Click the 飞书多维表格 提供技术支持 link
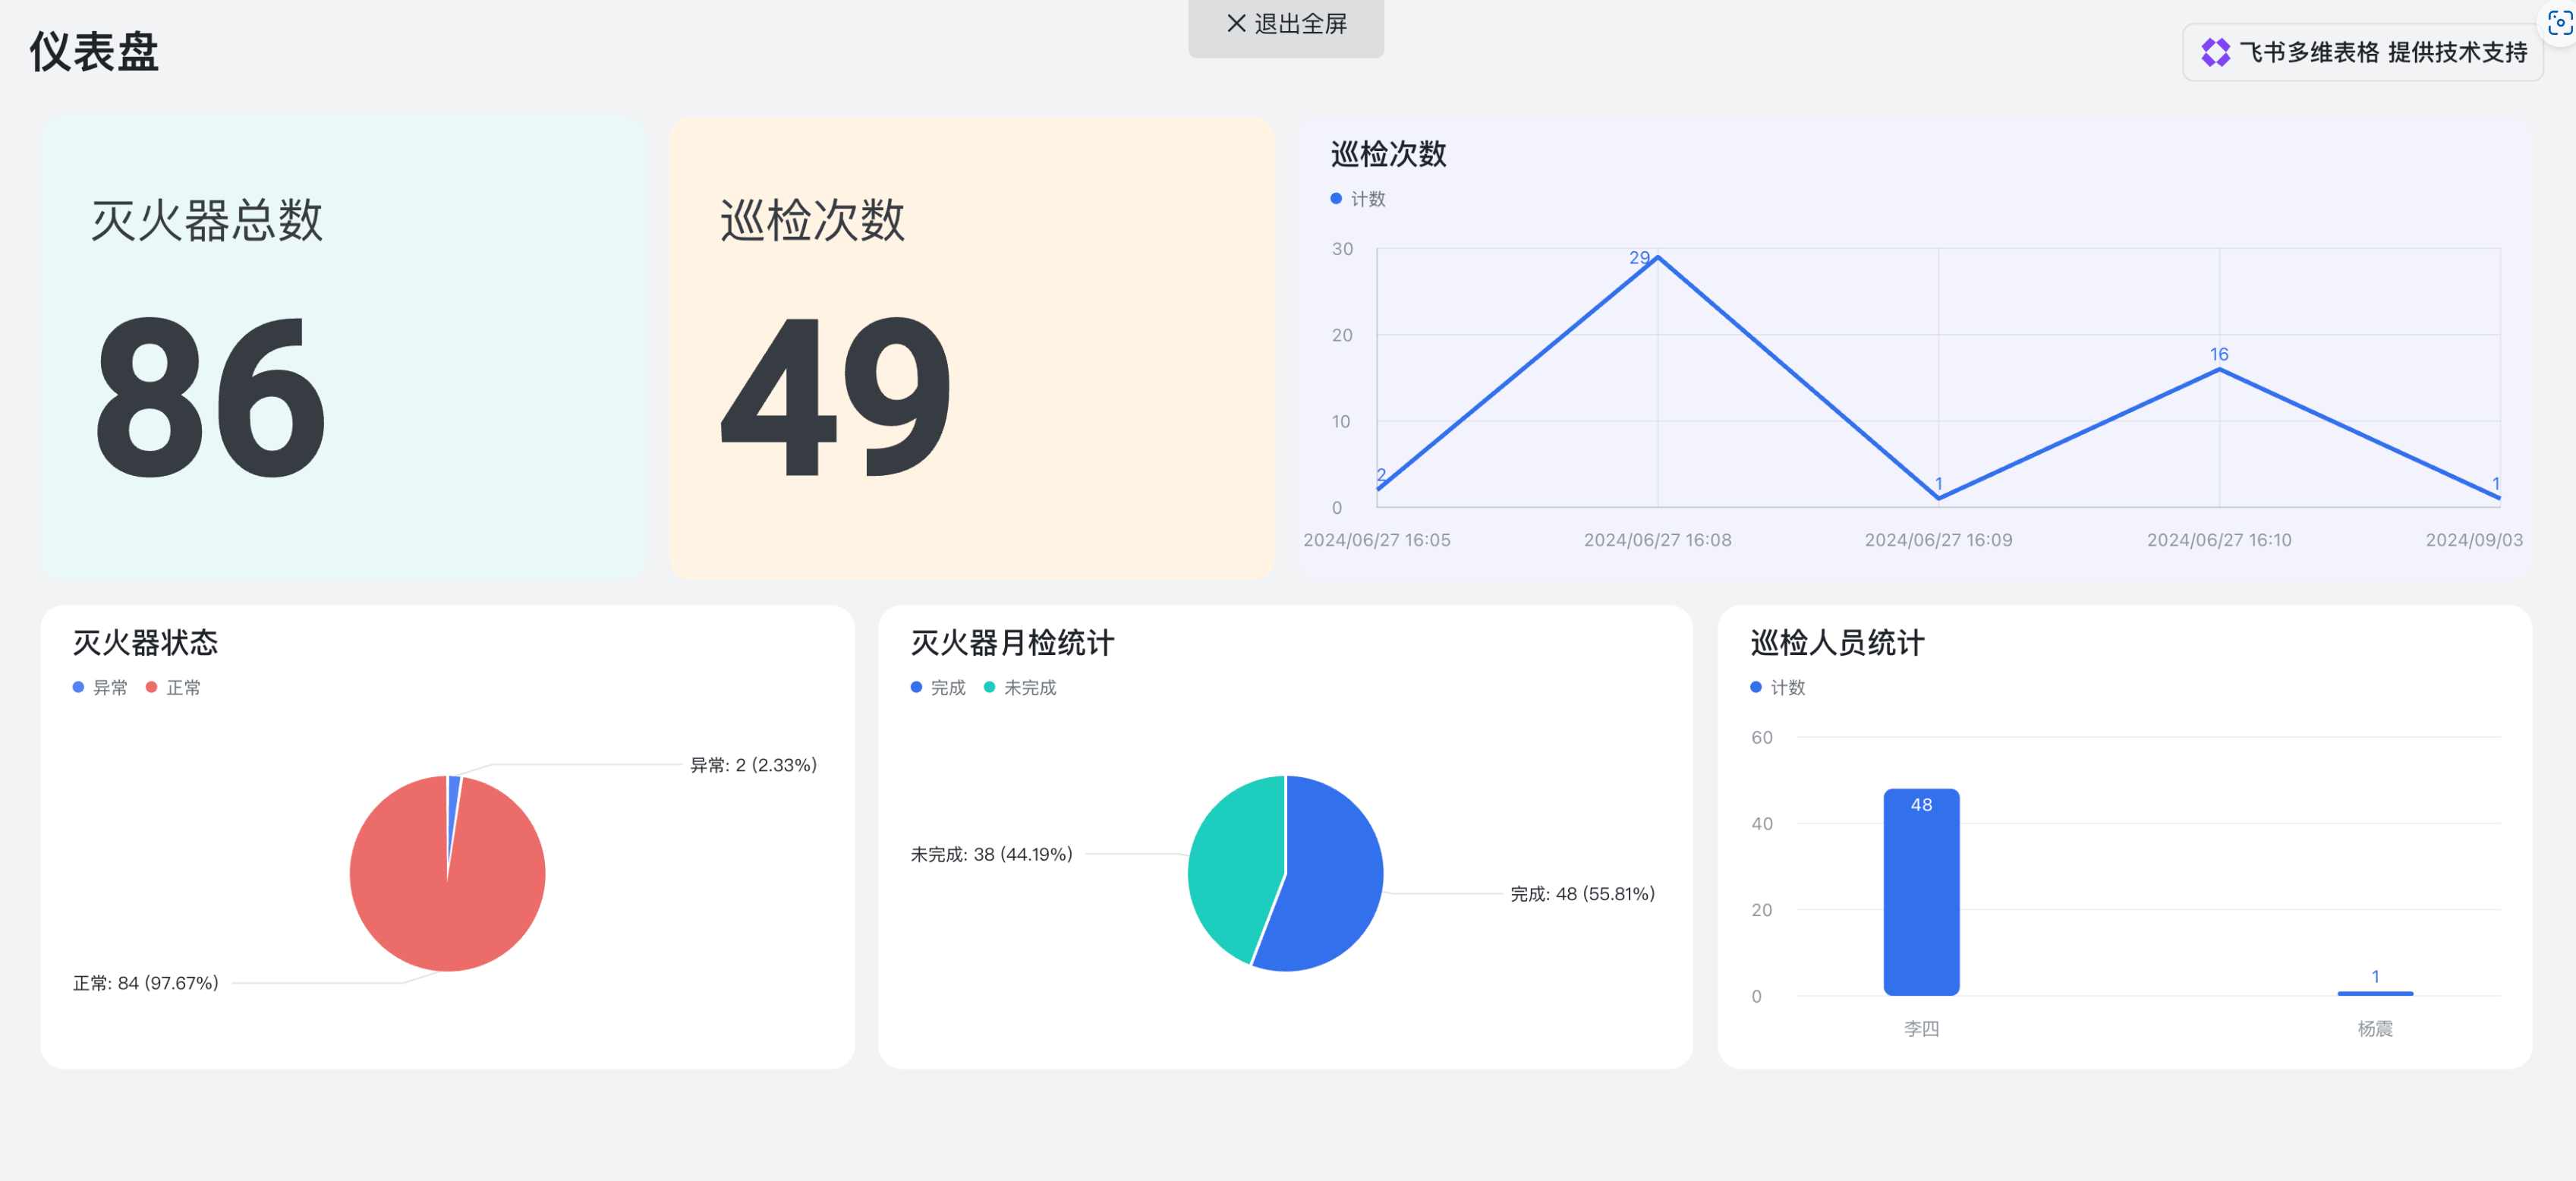The width and height of the screenshot is (2576, 1181). pyautogui.click(x=2382, y=53)
